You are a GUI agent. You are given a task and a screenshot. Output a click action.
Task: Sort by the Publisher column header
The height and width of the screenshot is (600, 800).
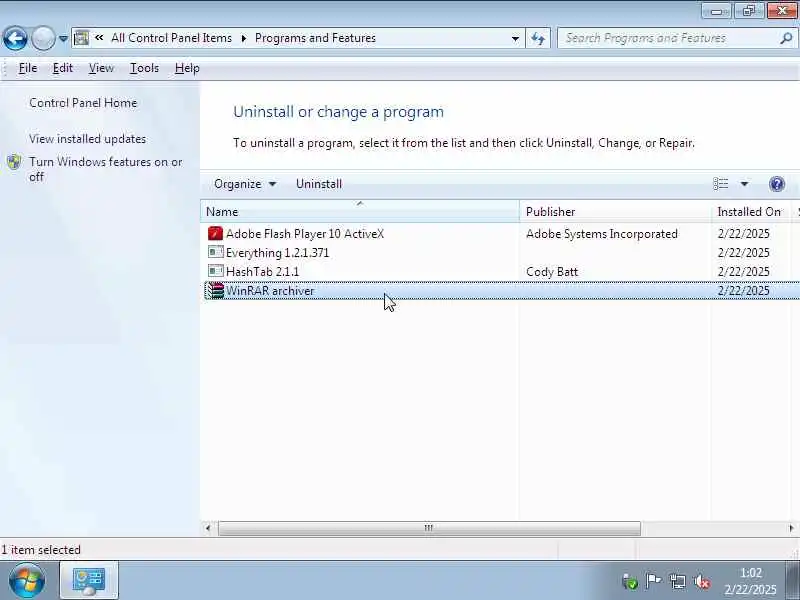(x=615, y=211)
